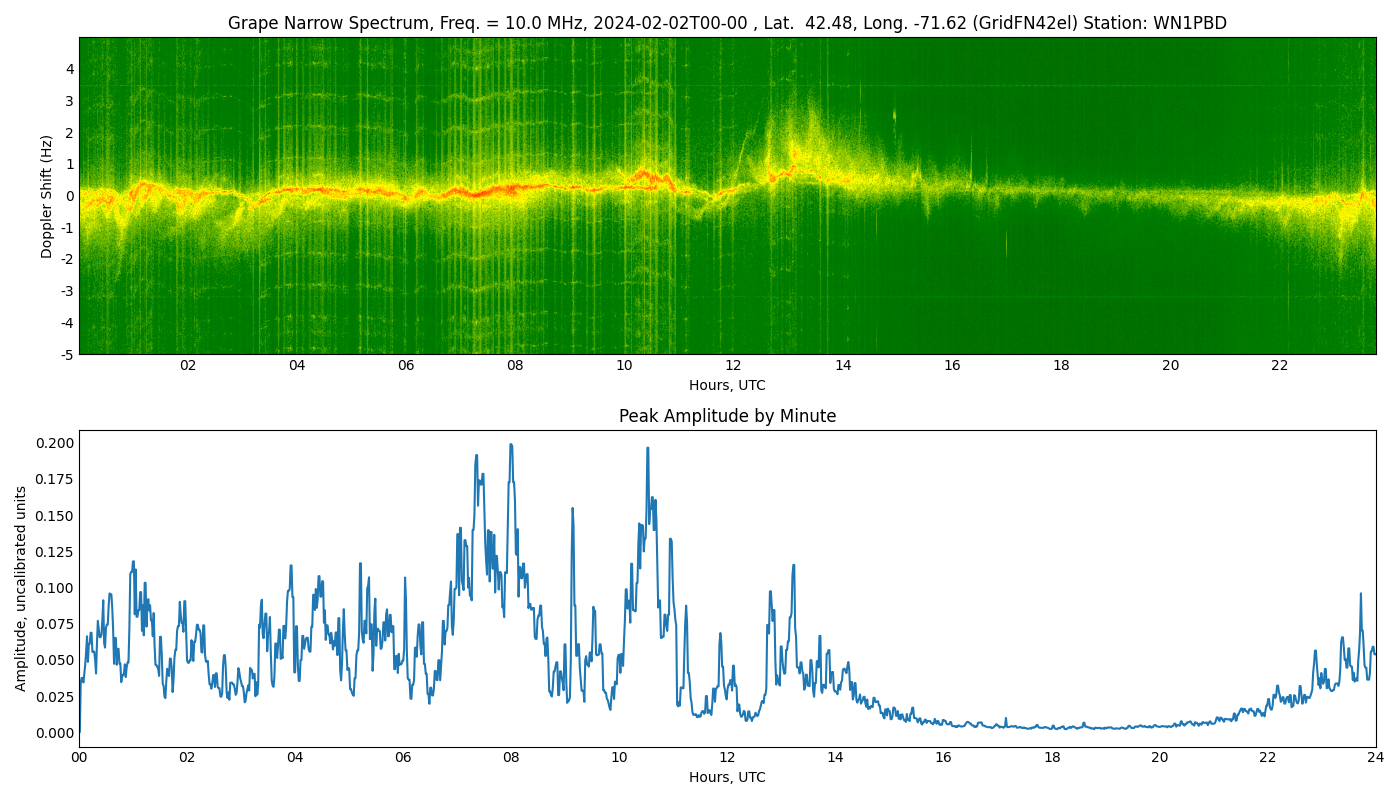This screenshot has height=800, width=1400.
Task: Click the -5 tick on Doppler axis
Action: (66, 354)
